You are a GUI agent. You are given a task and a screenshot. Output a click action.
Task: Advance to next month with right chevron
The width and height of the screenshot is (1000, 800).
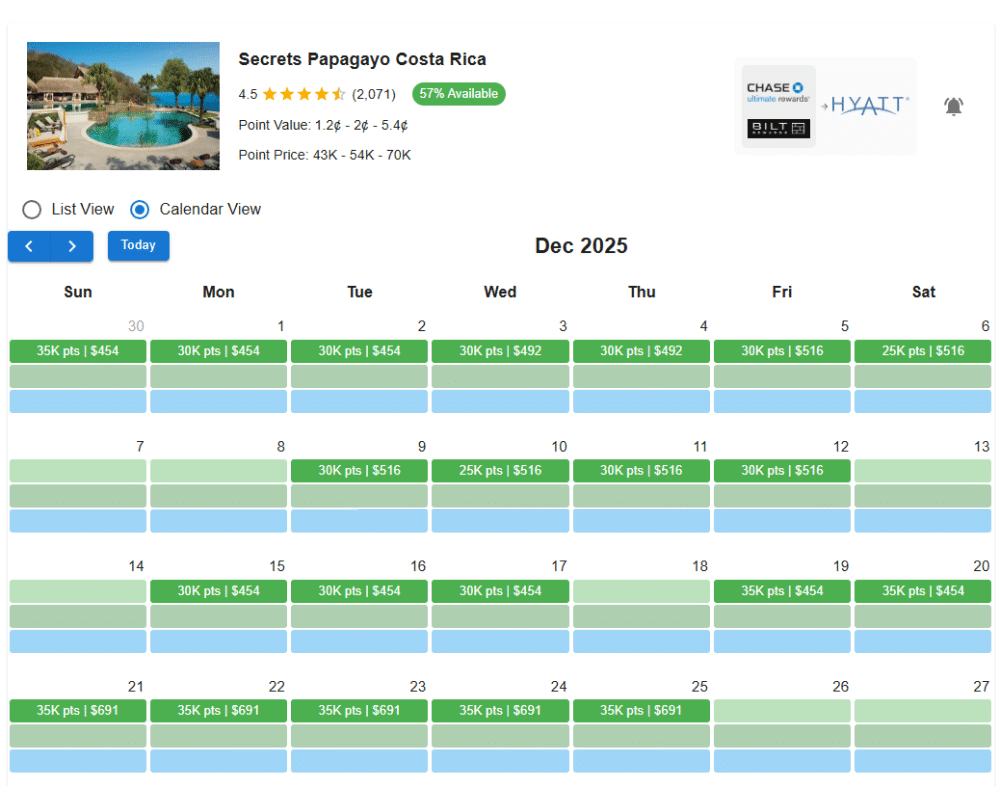(72, 246)
